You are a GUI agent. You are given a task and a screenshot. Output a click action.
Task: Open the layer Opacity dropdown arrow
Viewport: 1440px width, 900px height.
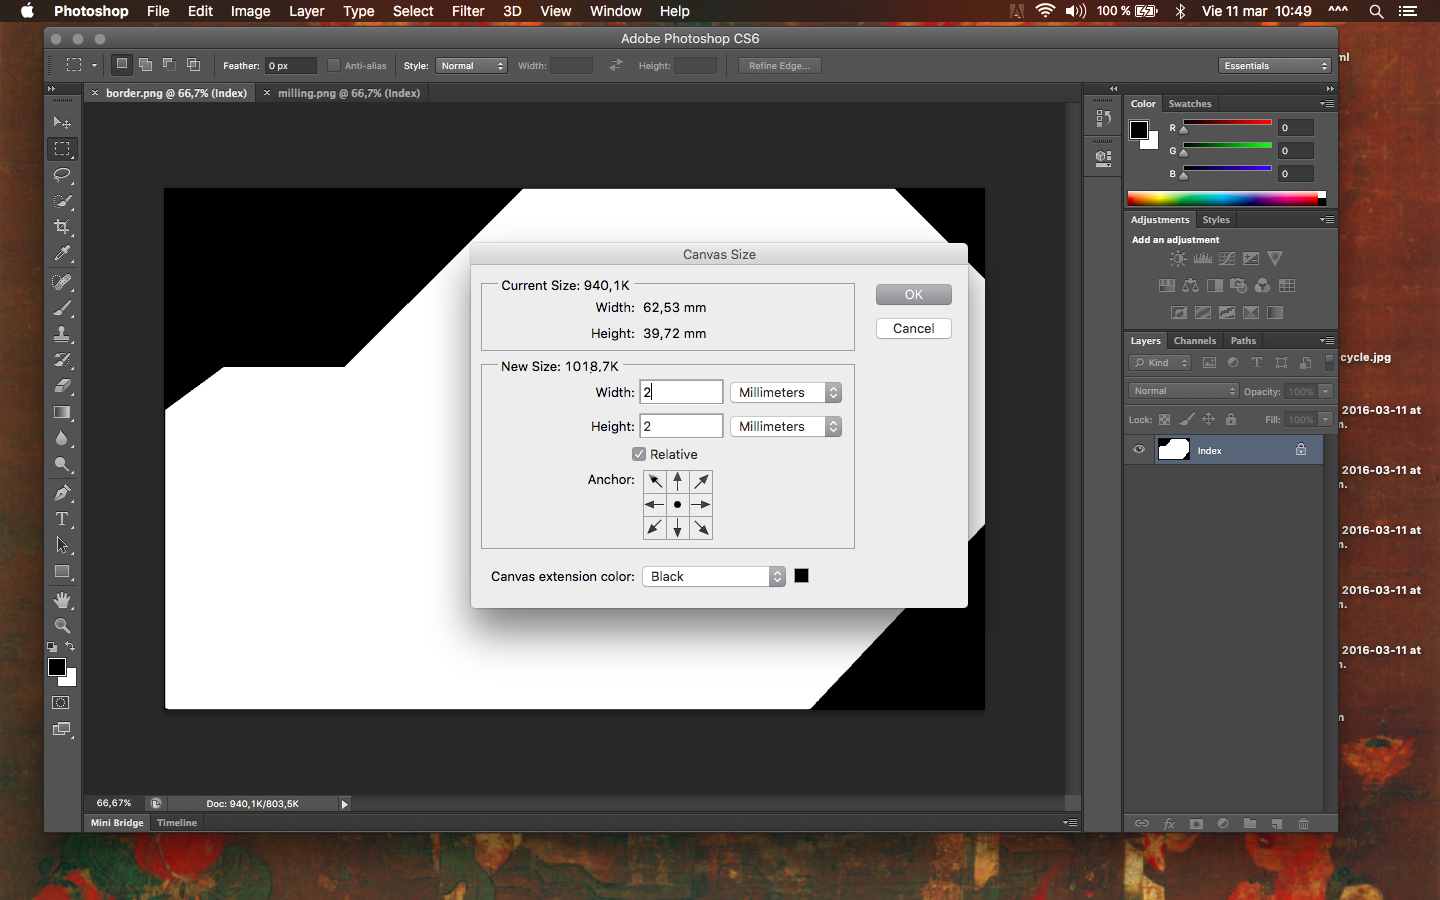click(x=1326, y=391)
